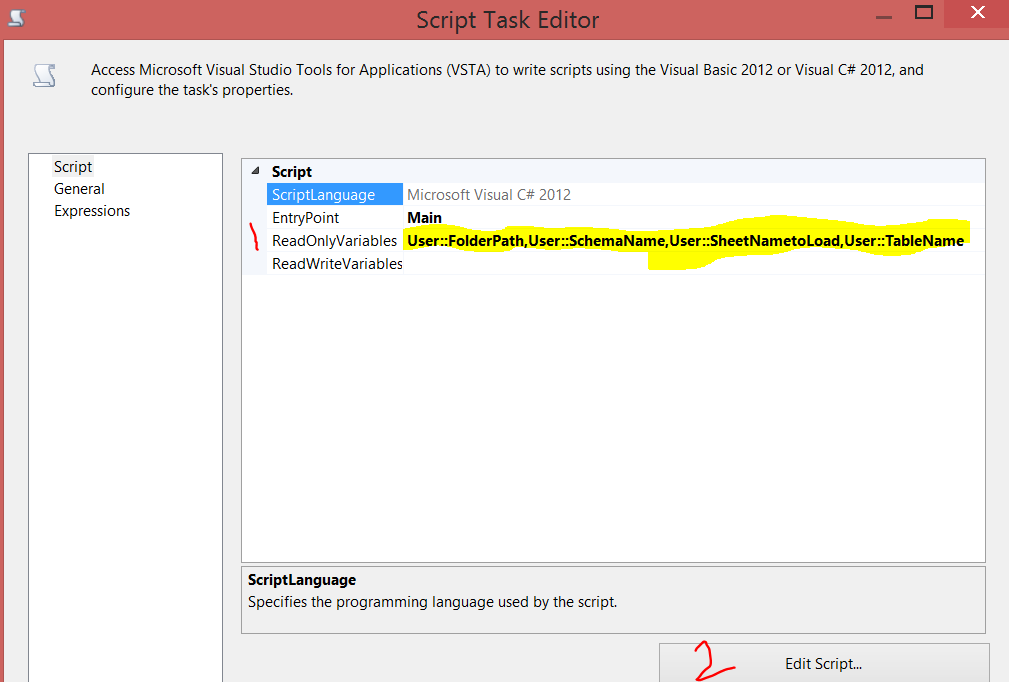
Task: Click the ReadOnlyVariables property label
Action: [336, 240]
